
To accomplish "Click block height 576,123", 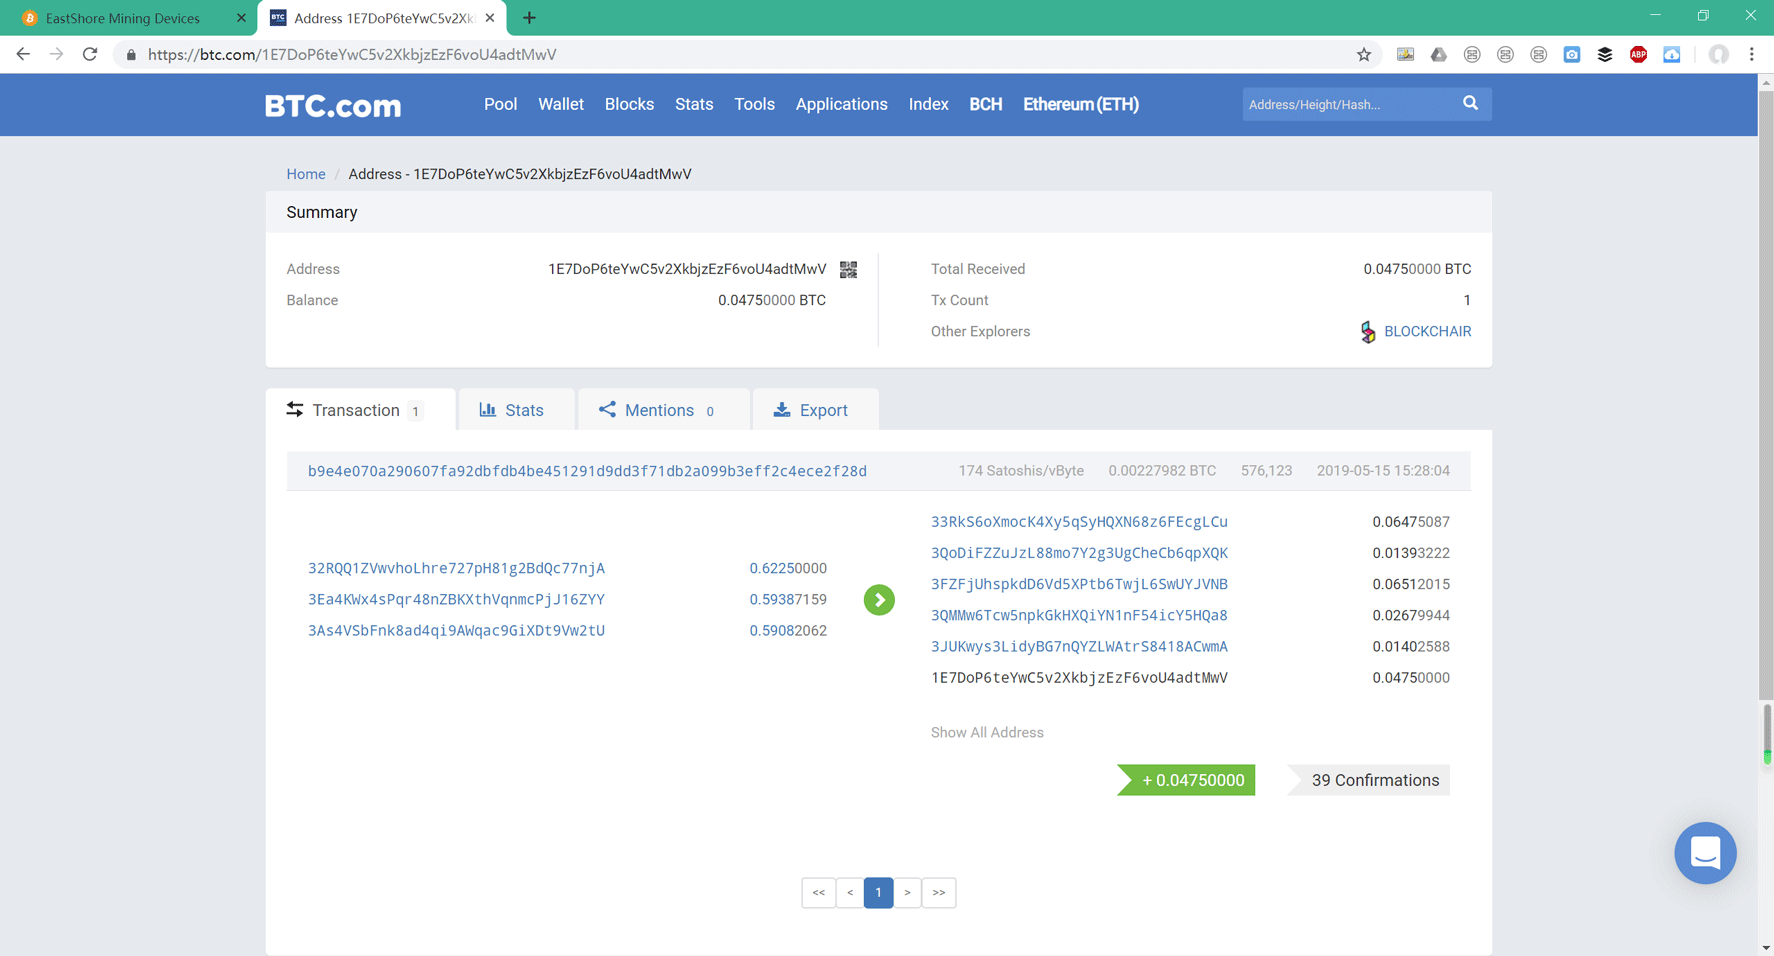I will 1266,470.
